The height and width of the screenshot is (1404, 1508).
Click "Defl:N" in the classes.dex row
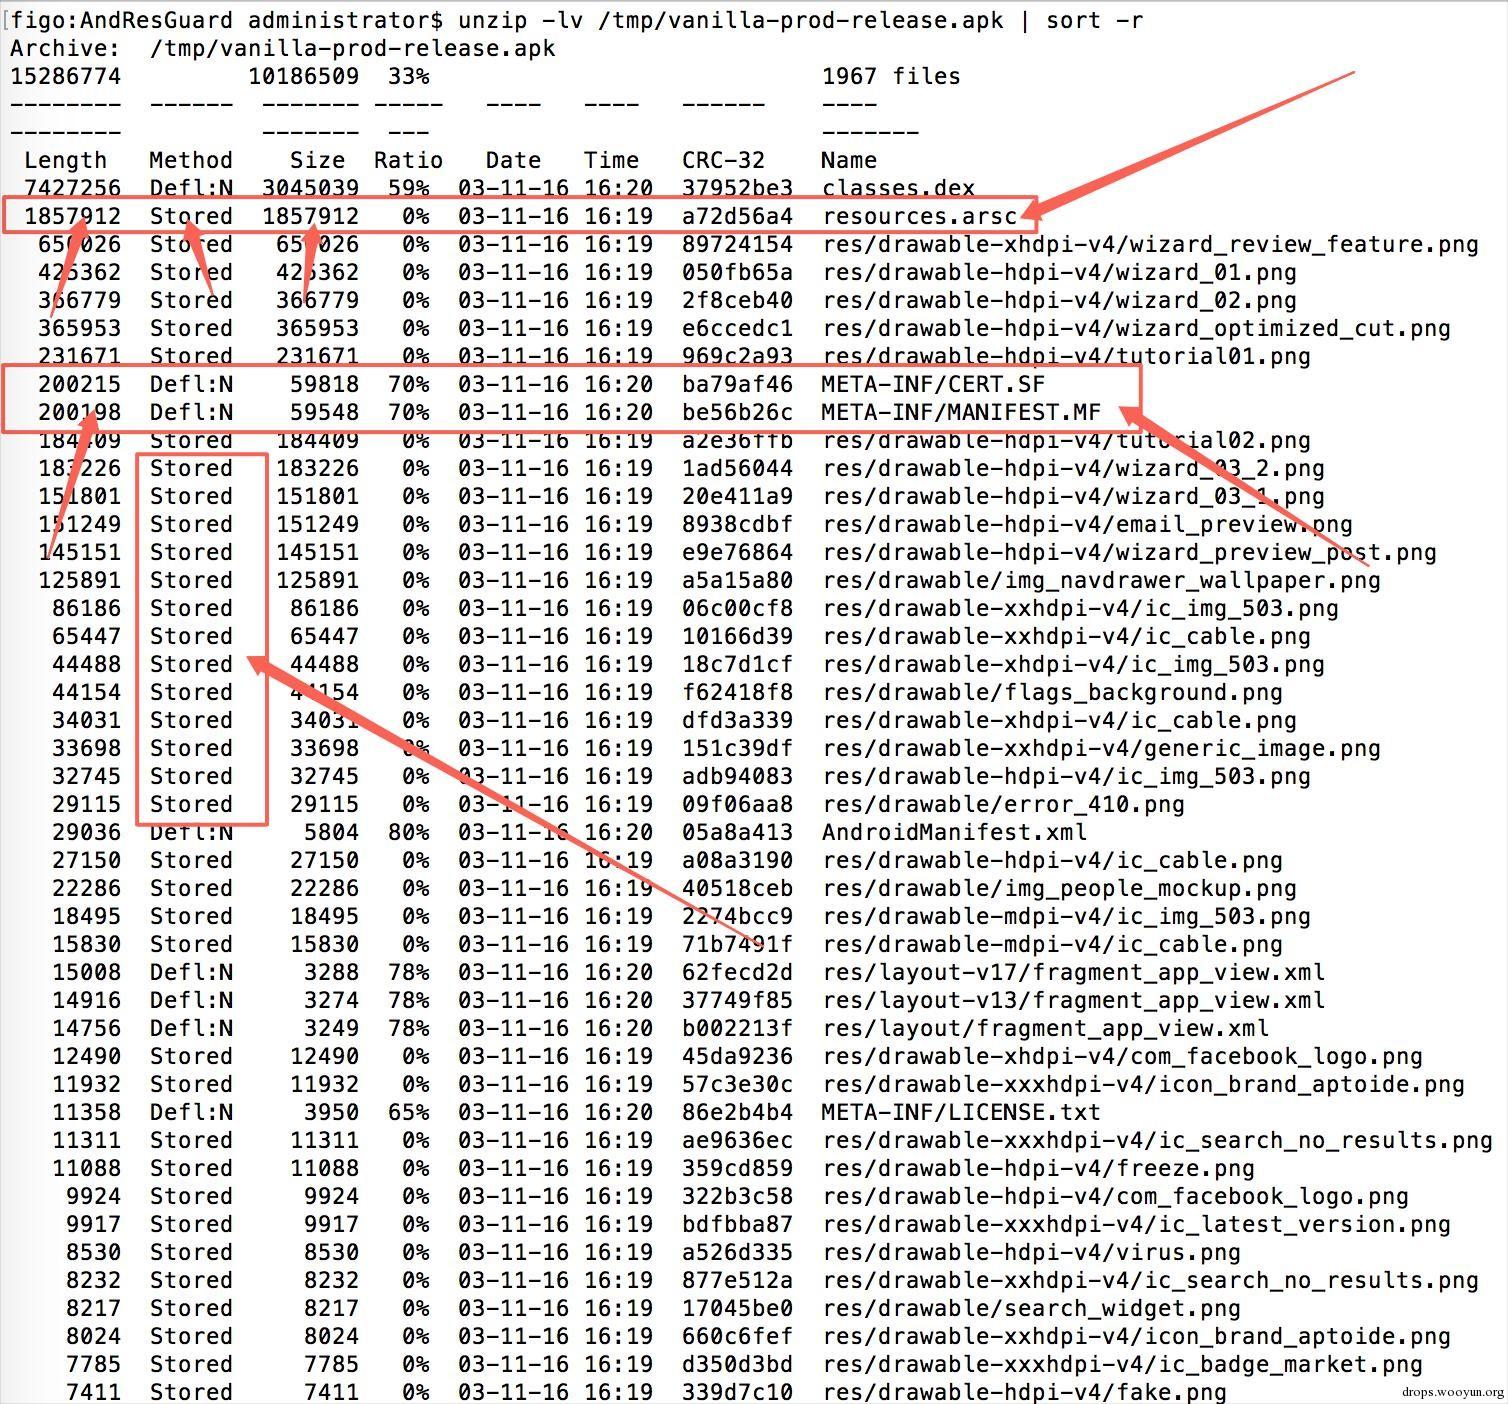pos(191,188)
